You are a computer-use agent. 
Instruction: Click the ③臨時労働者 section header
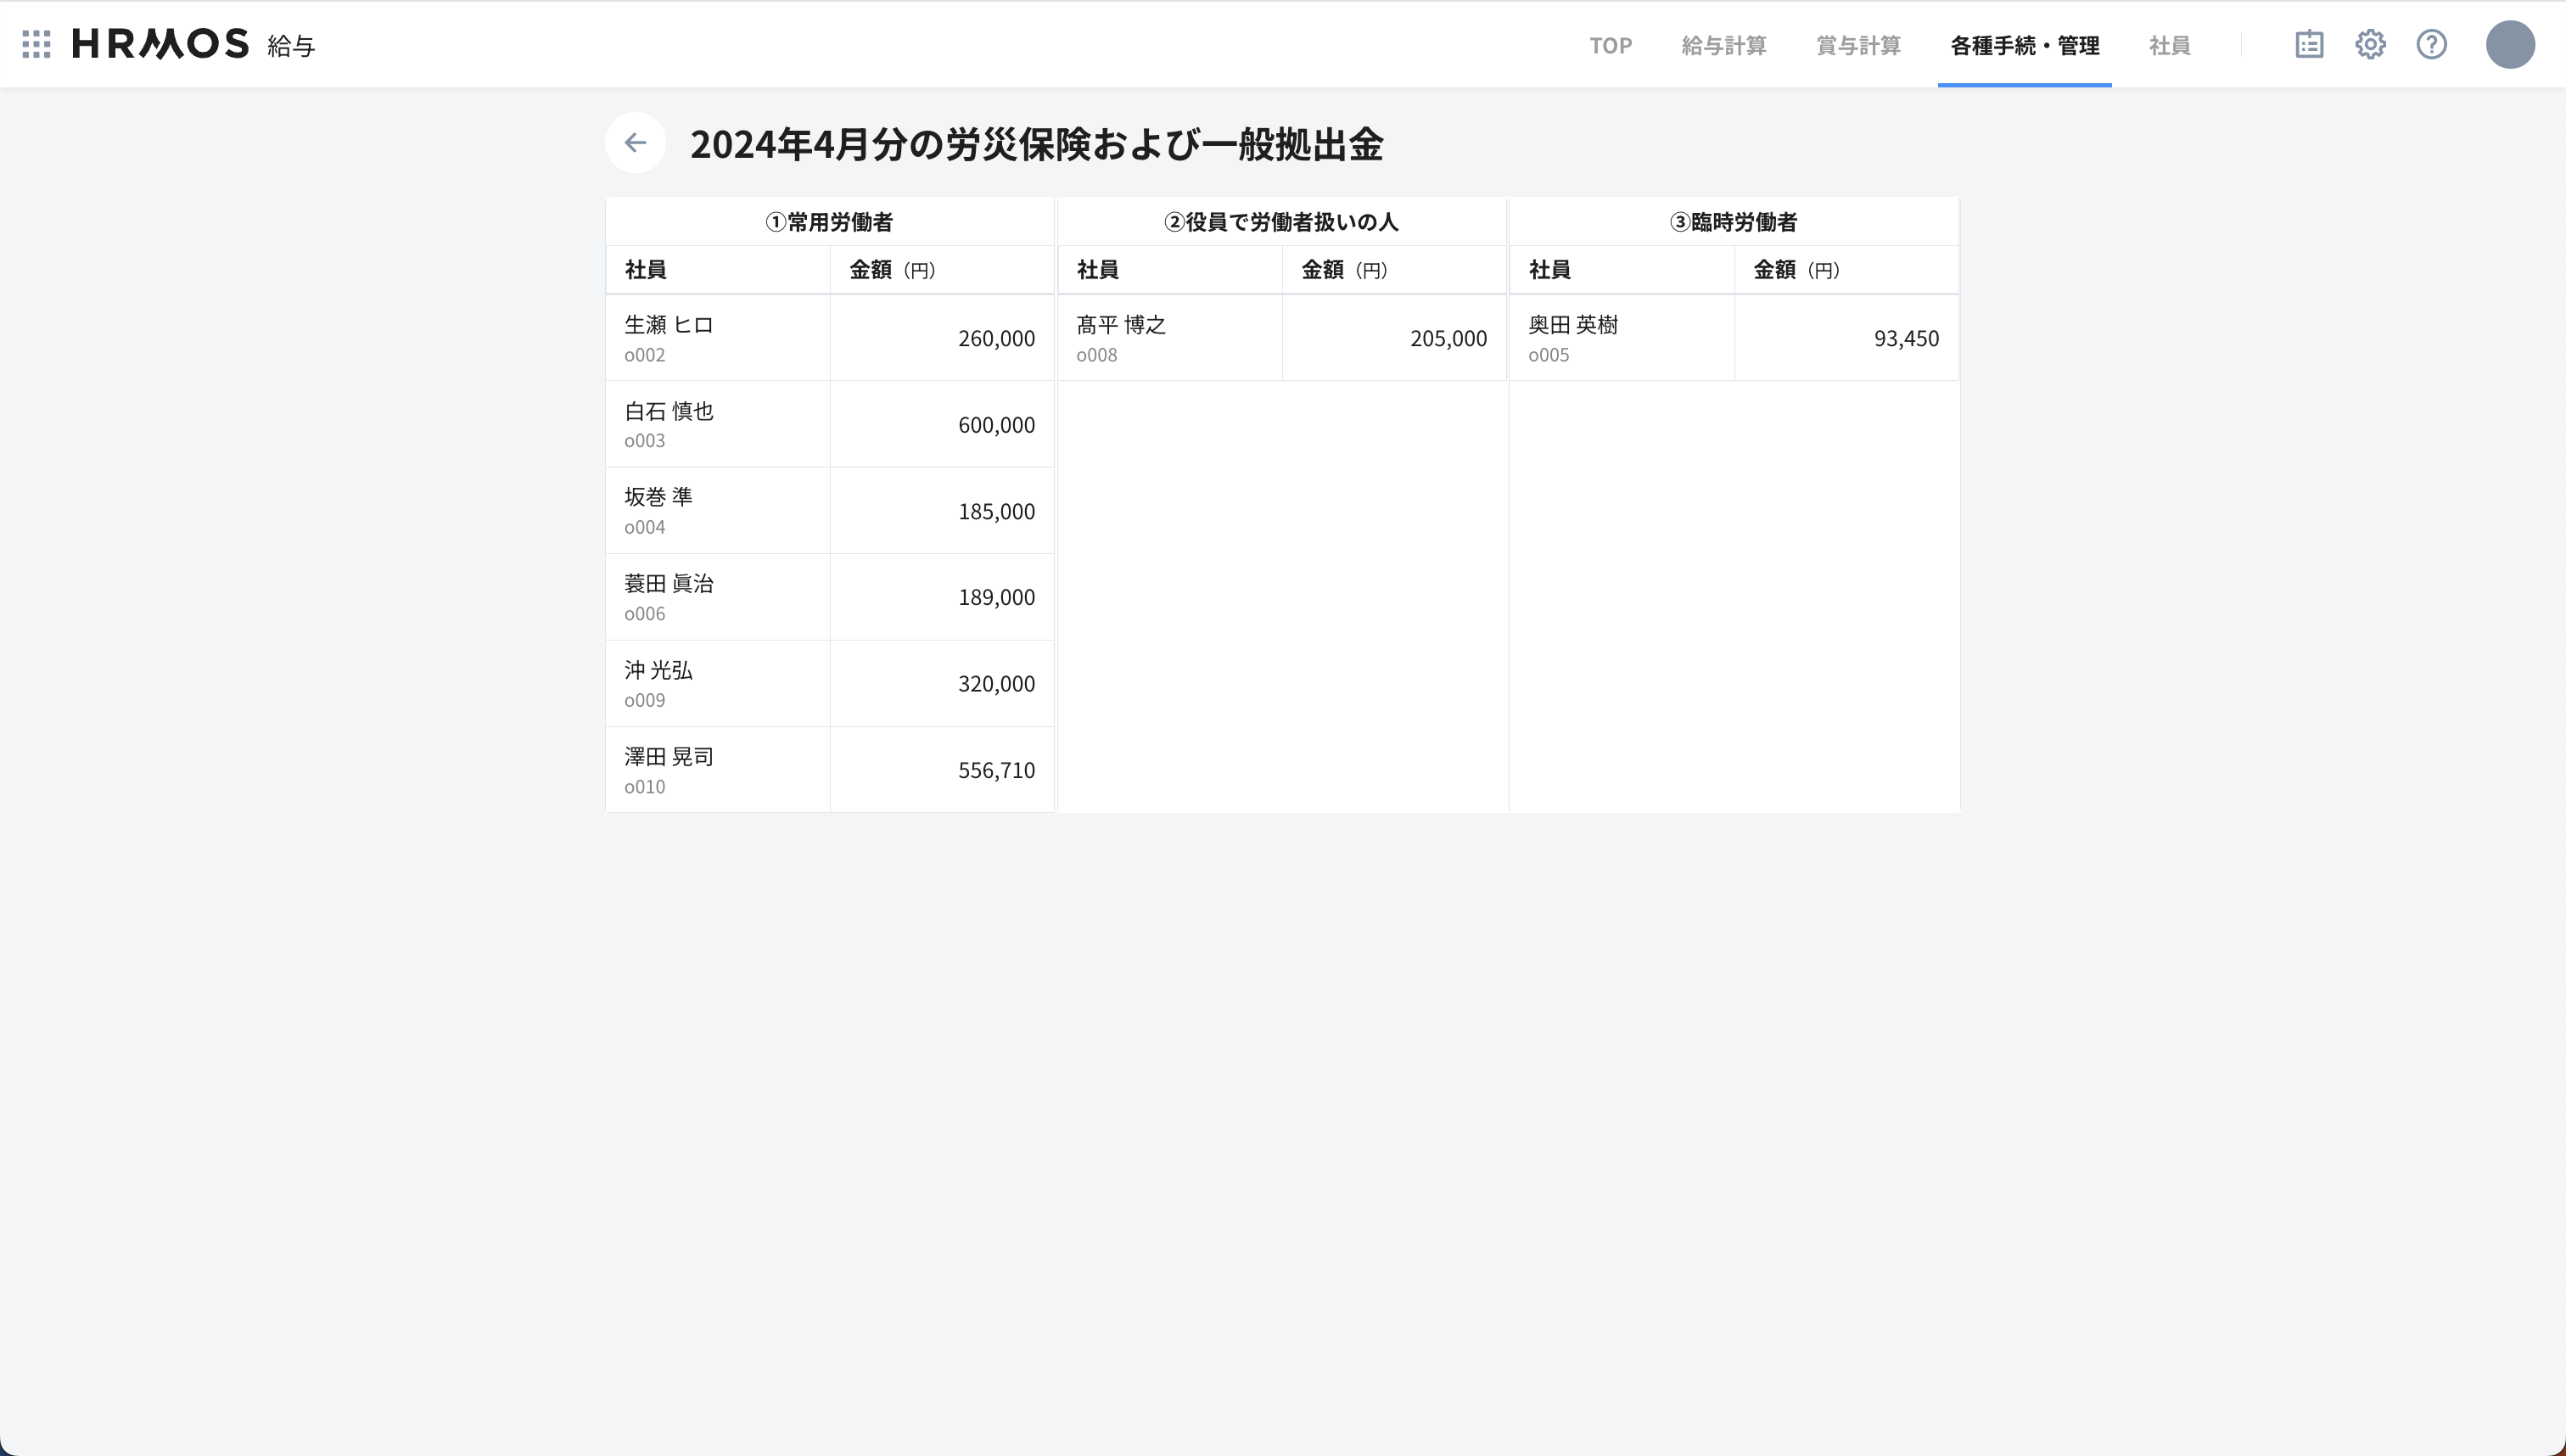pyautogui.click(x=1733, y=222)
